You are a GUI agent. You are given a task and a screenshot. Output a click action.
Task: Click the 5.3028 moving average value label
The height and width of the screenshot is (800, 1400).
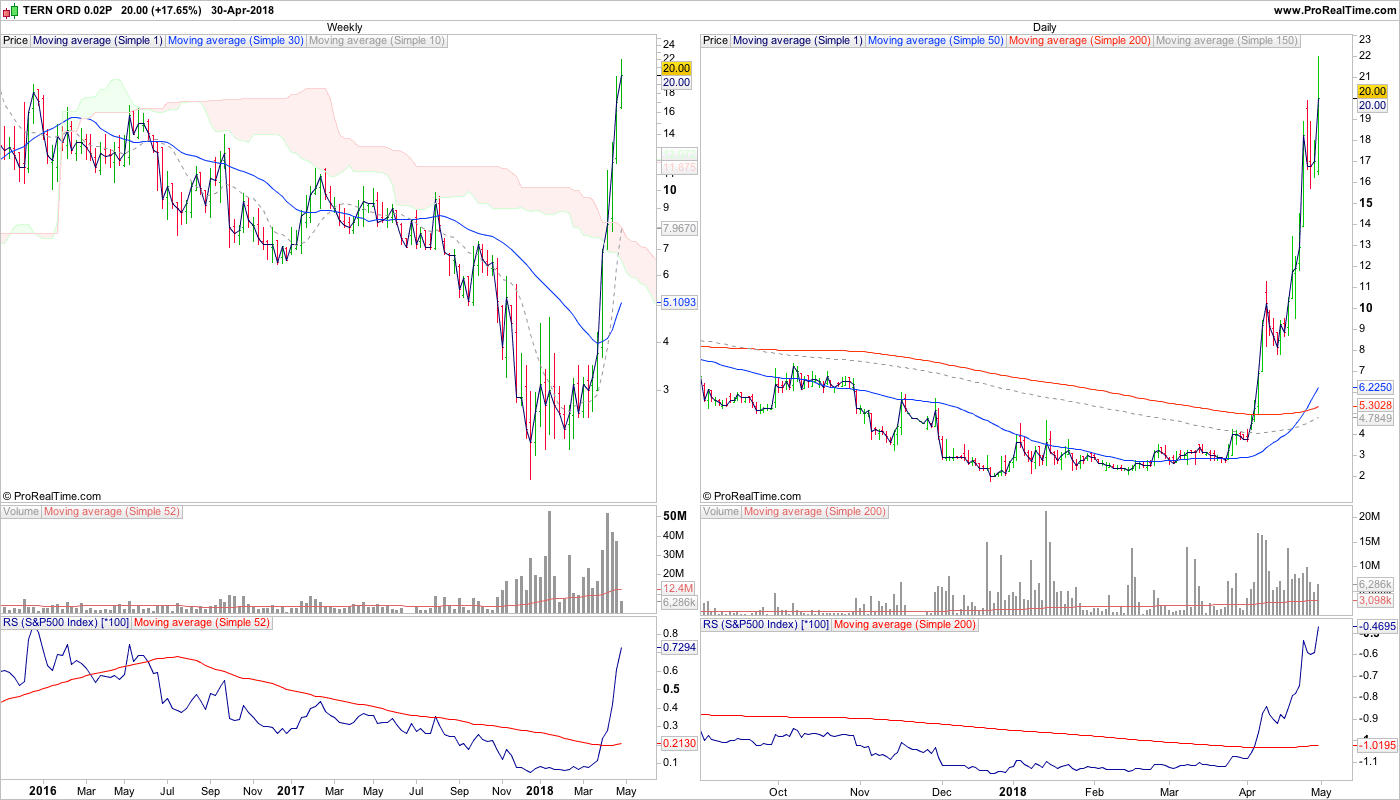click(x=1373, y=404)
